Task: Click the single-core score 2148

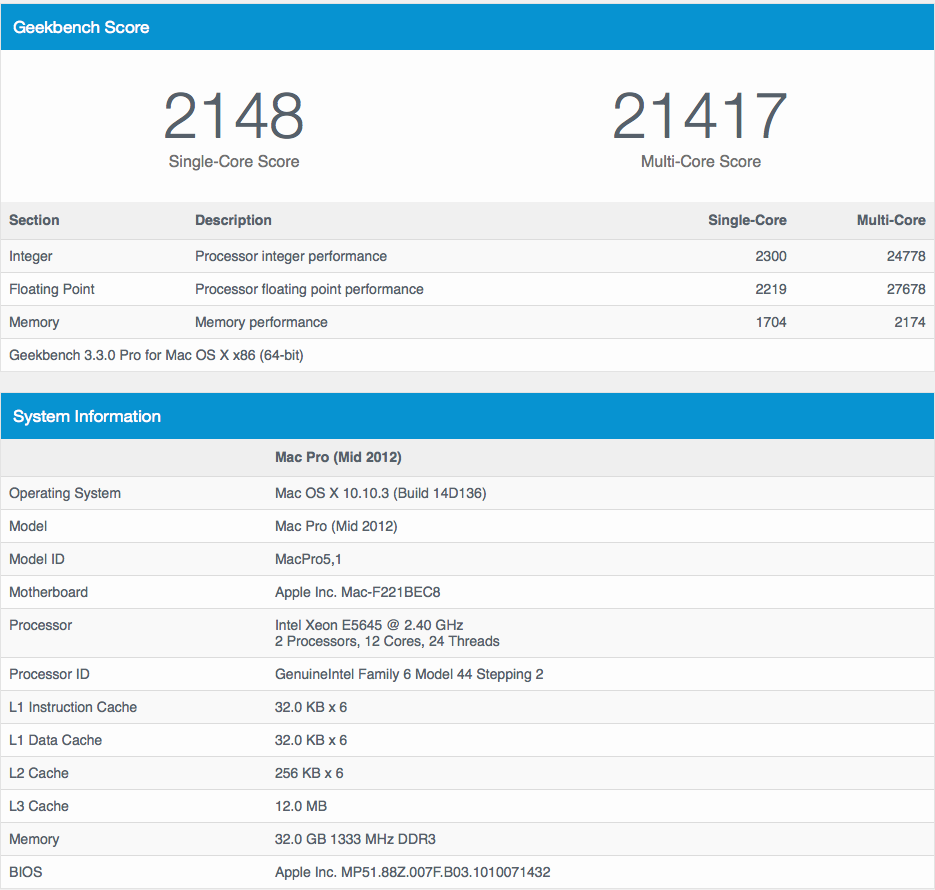Action: pyautogui.click(x=234, y=116)
